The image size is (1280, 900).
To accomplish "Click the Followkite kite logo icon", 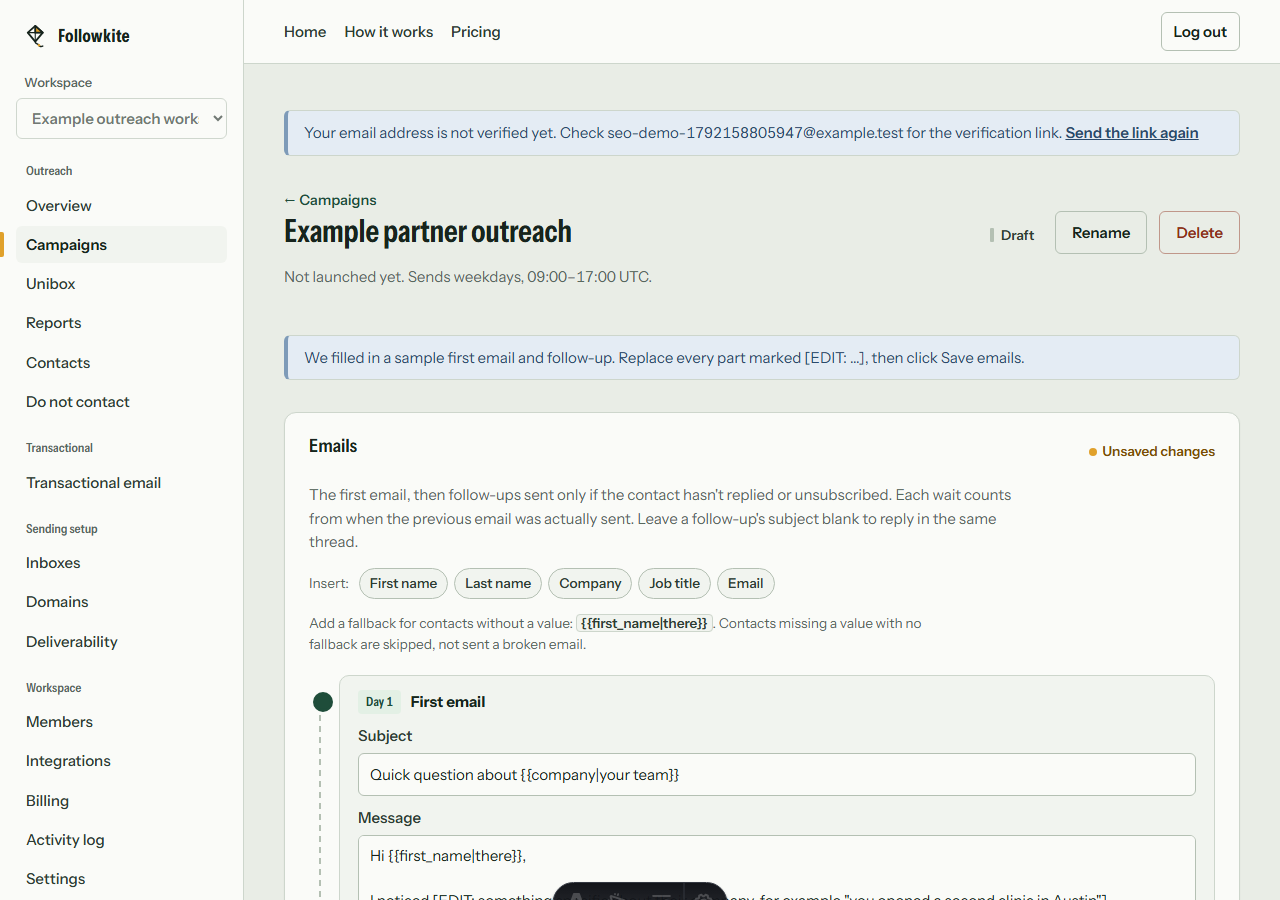I will pos(36,36).
